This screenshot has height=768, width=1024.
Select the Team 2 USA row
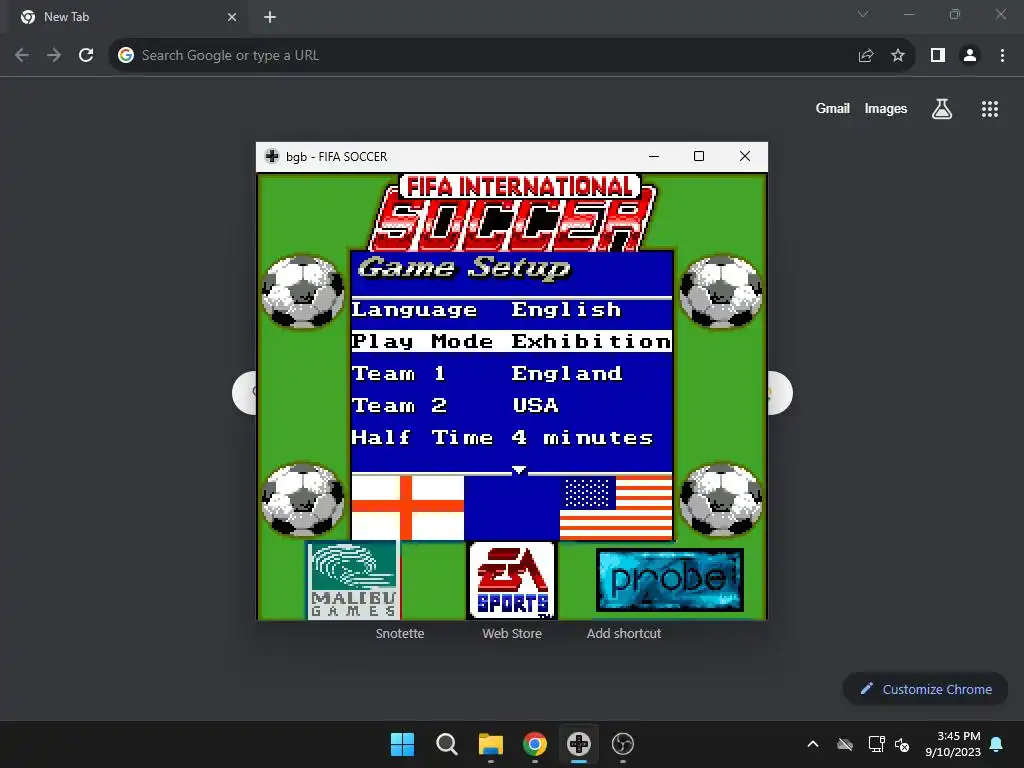(511, 406)
